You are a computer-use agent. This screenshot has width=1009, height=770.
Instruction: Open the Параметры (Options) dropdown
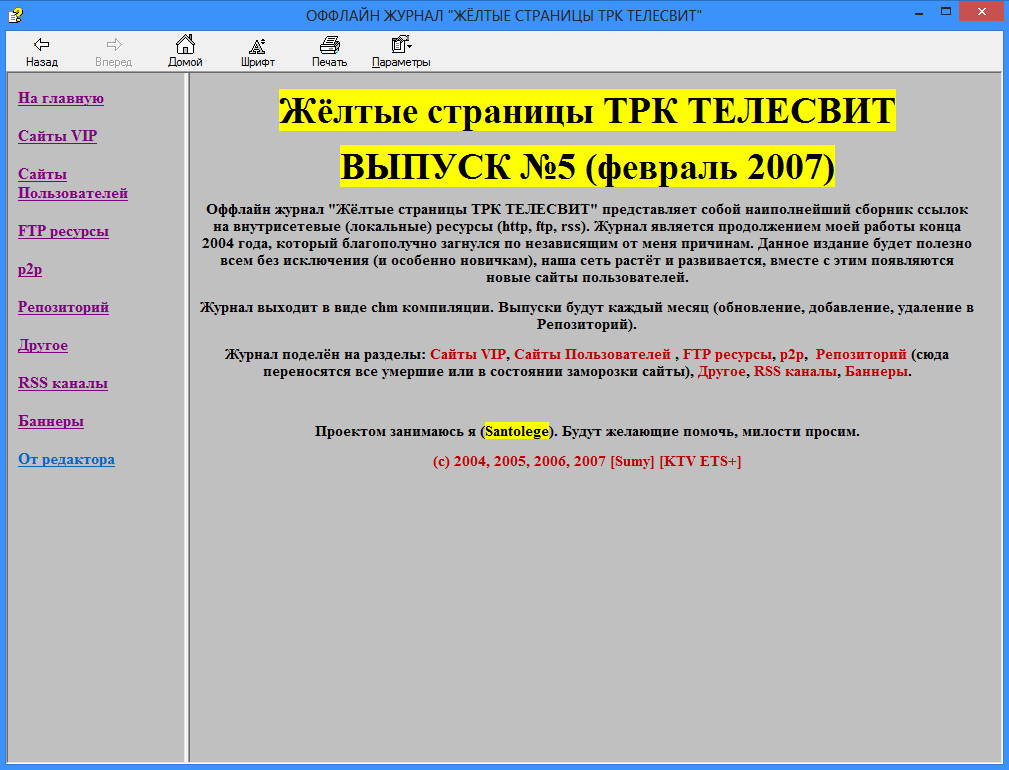(401, 51)
